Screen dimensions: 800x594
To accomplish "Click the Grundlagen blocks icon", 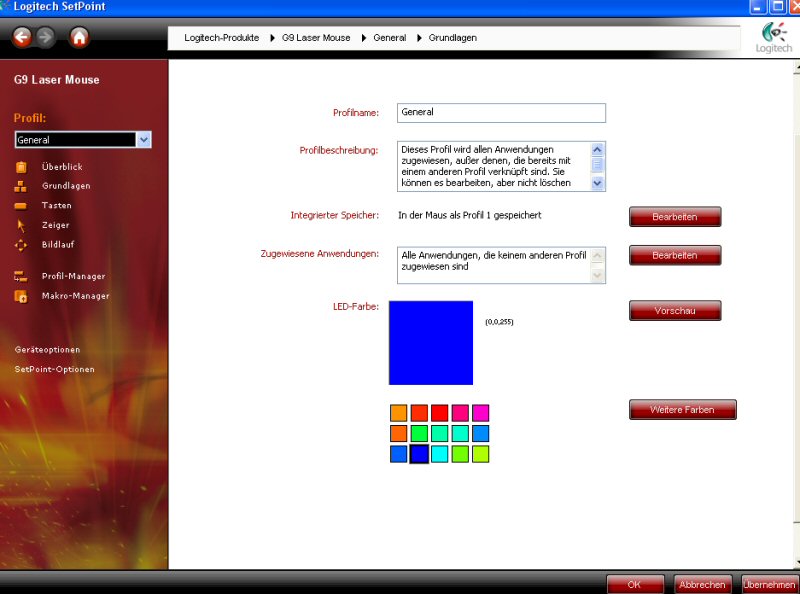I will 20,186.
